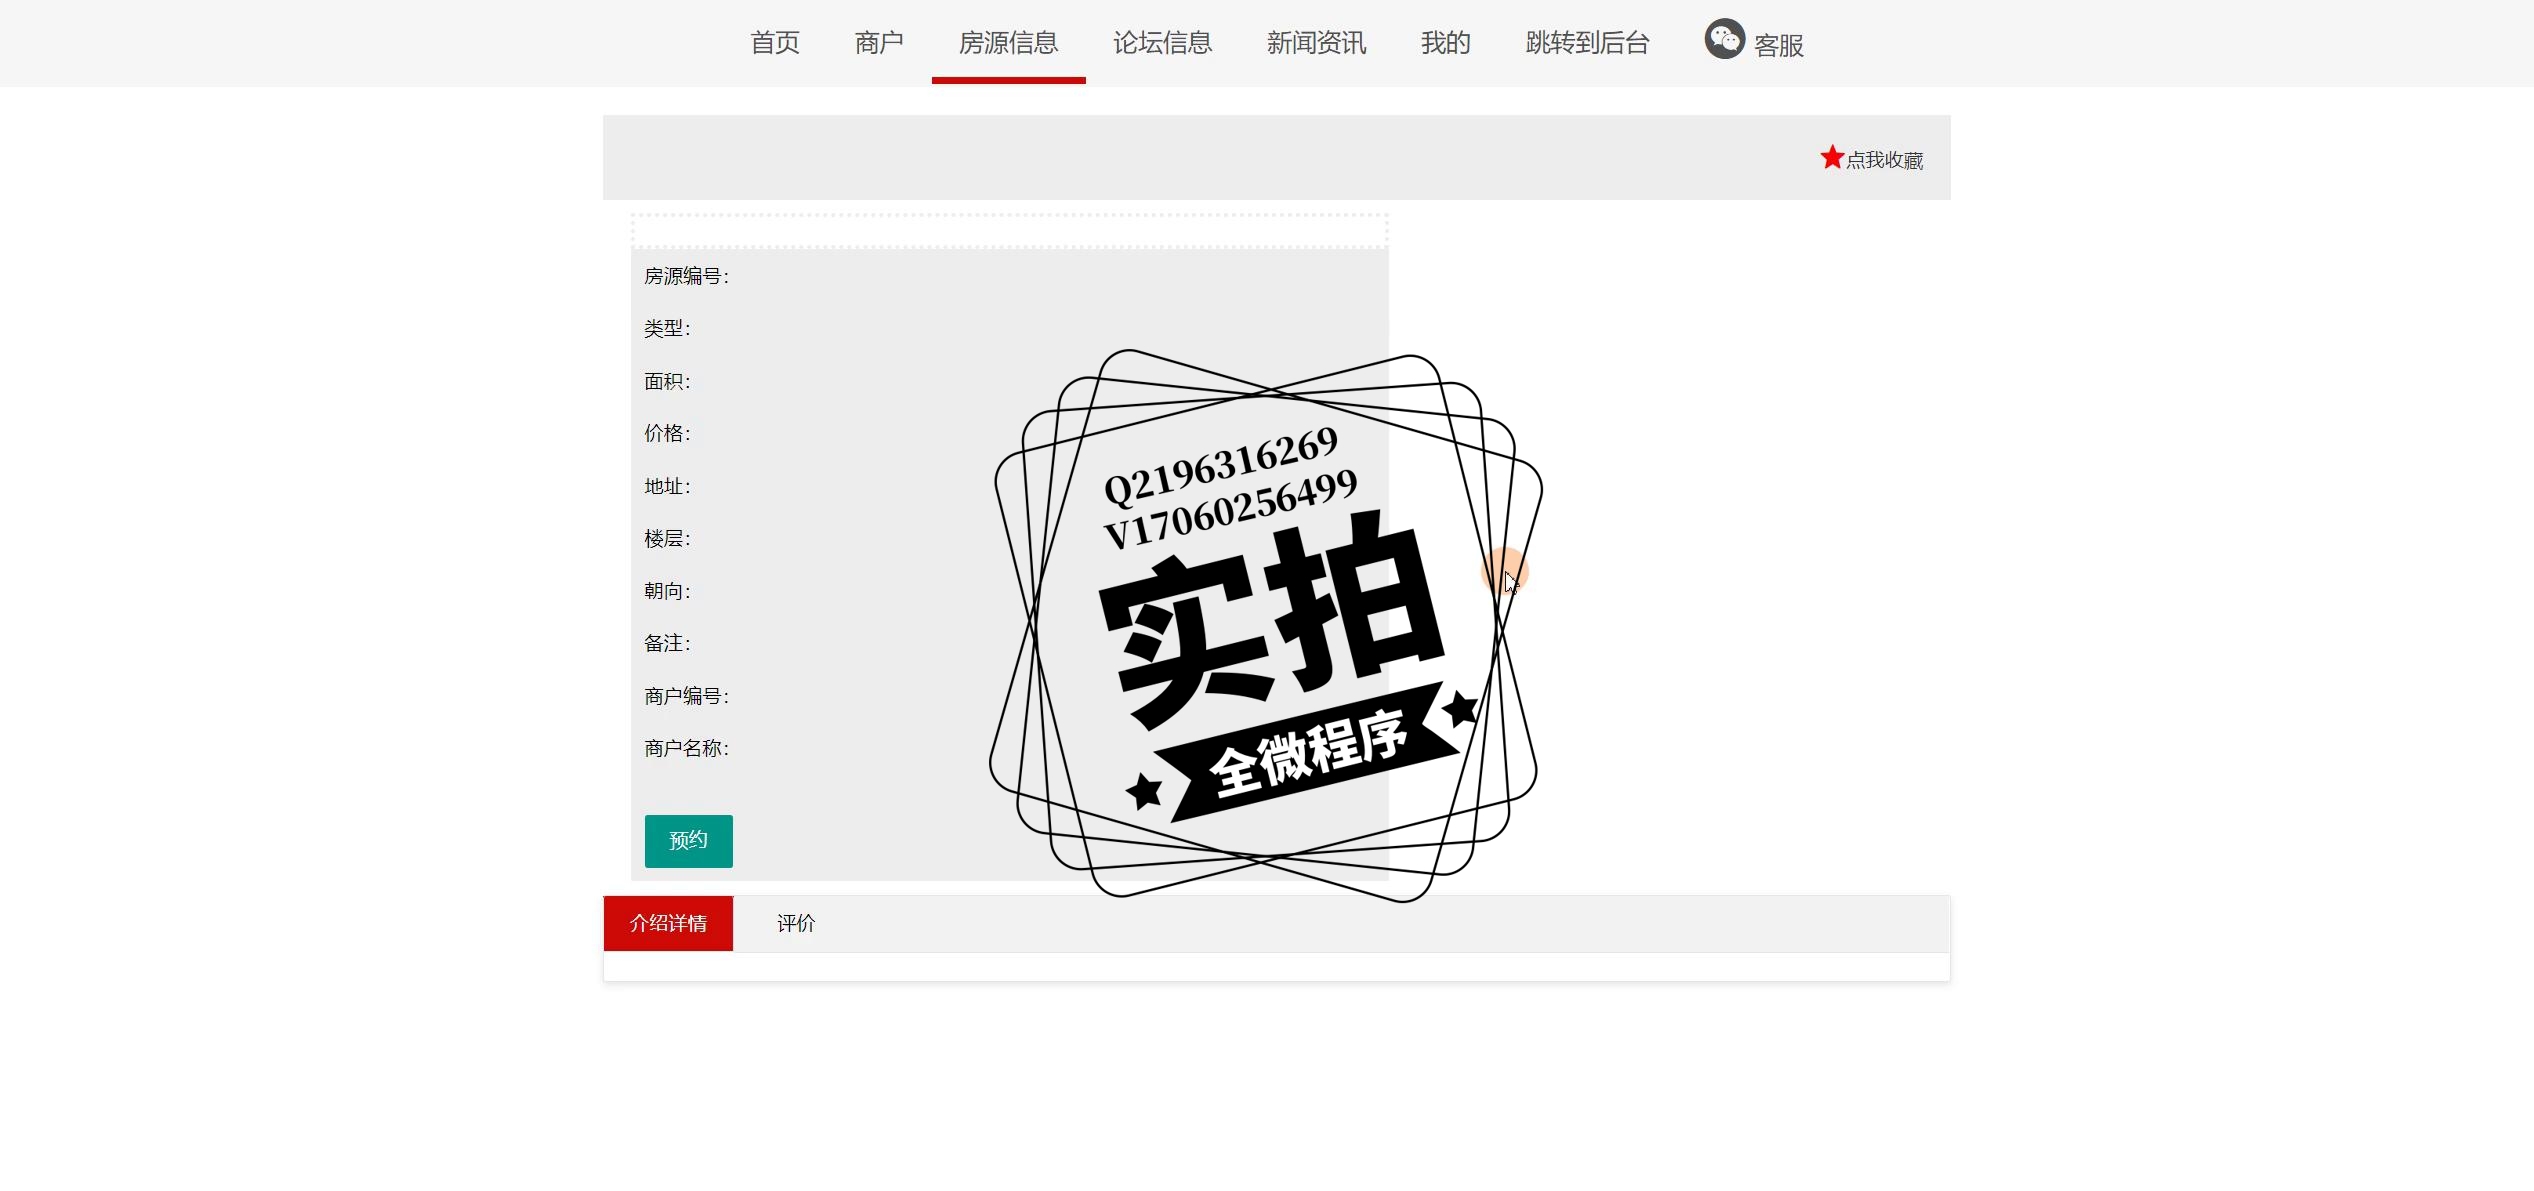Click 点我收藏 to bookmark listing
Image resolution: width=2534 pixels, height=1191 pixels.
[x=1884, y=160]
